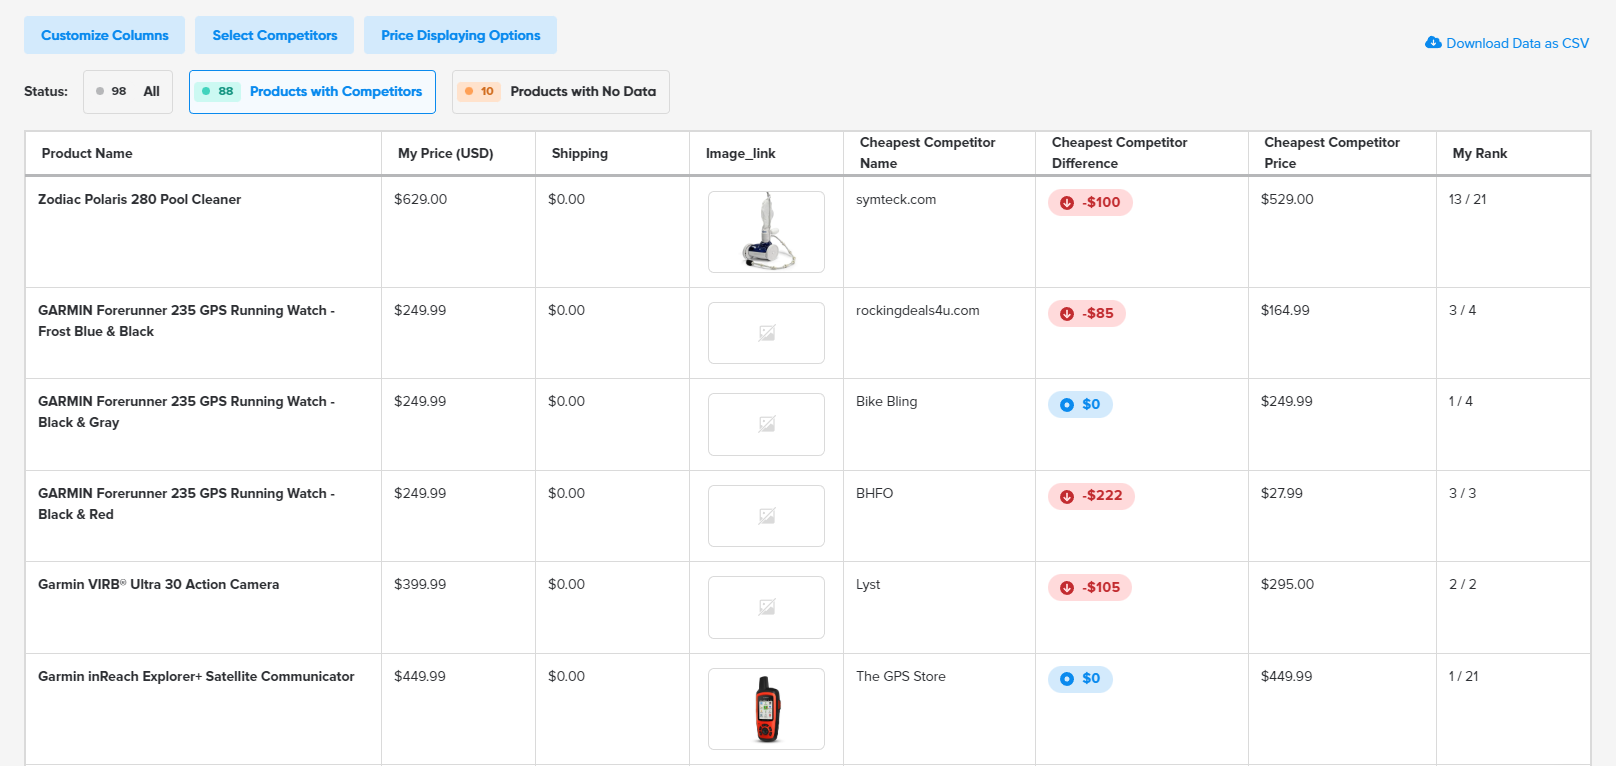This screenshot has width=1616, height=766.
Task: Click red arrow icon in -$105 badge
Action: (1067, 588)
